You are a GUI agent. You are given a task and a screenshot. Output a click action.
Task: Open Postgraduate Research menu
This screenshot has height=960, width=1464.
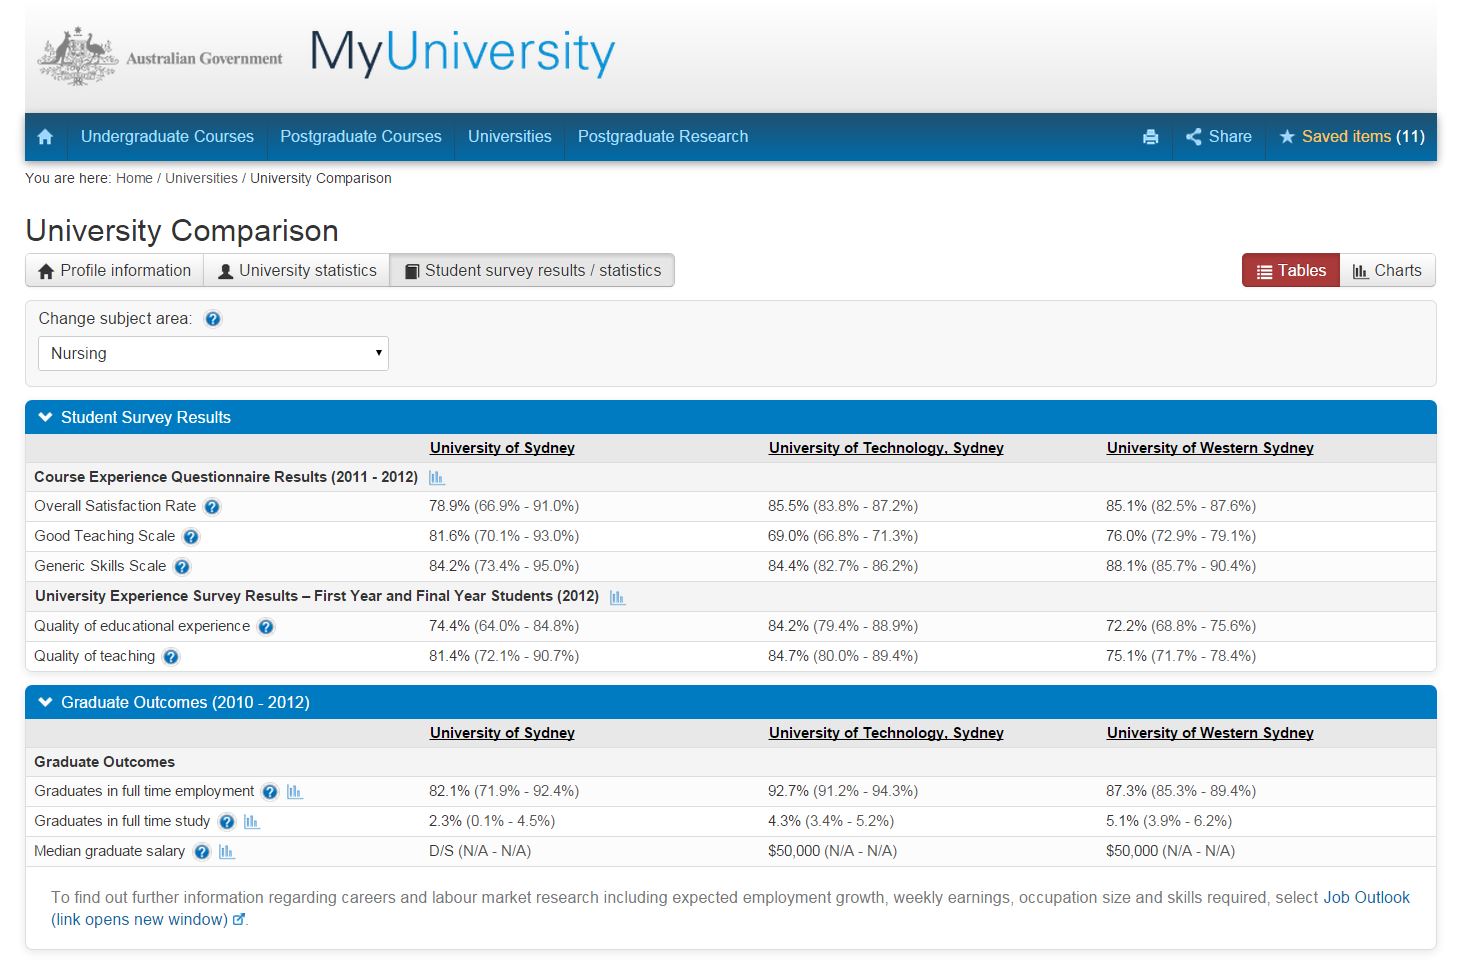click(x=663, y=137)
